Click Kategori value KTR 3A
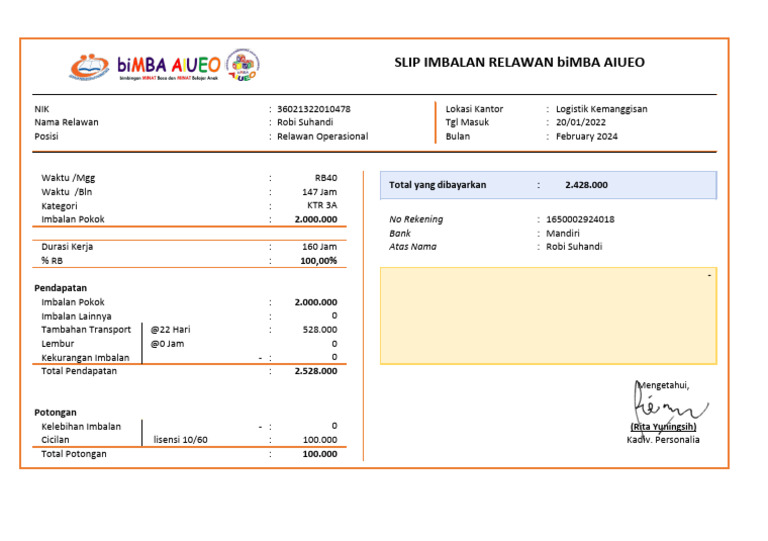 322,206
